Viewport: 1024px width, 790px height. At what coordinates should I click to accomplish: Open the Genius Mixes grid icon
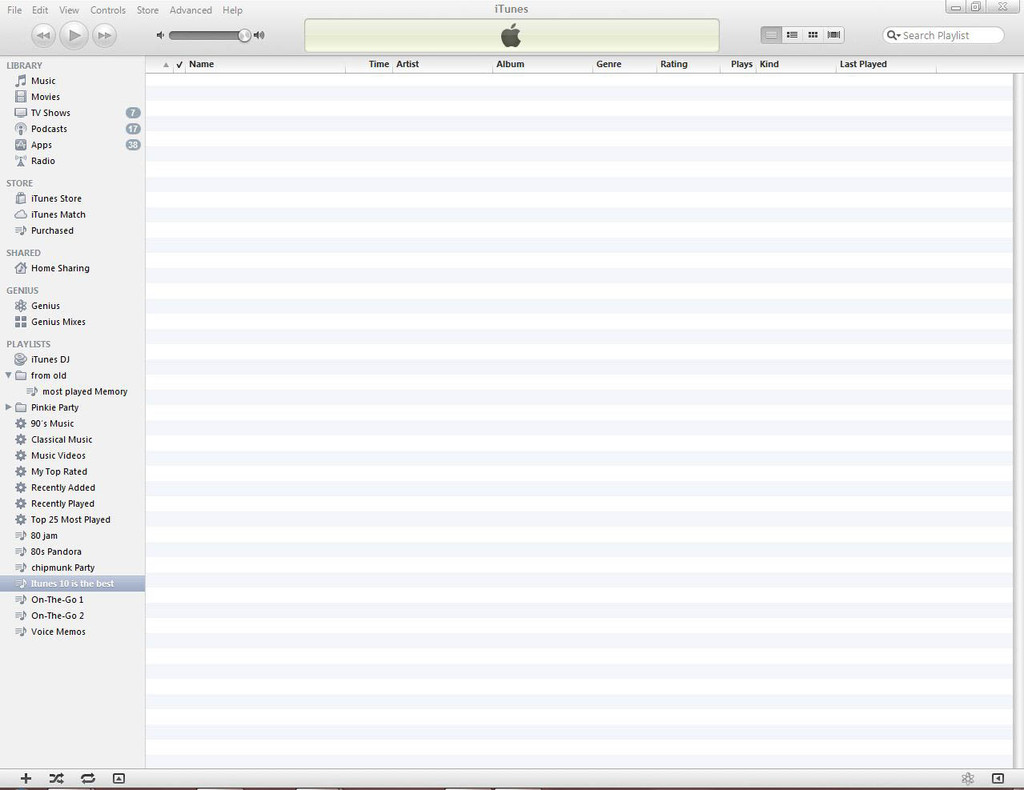click(x=21, y=322)
